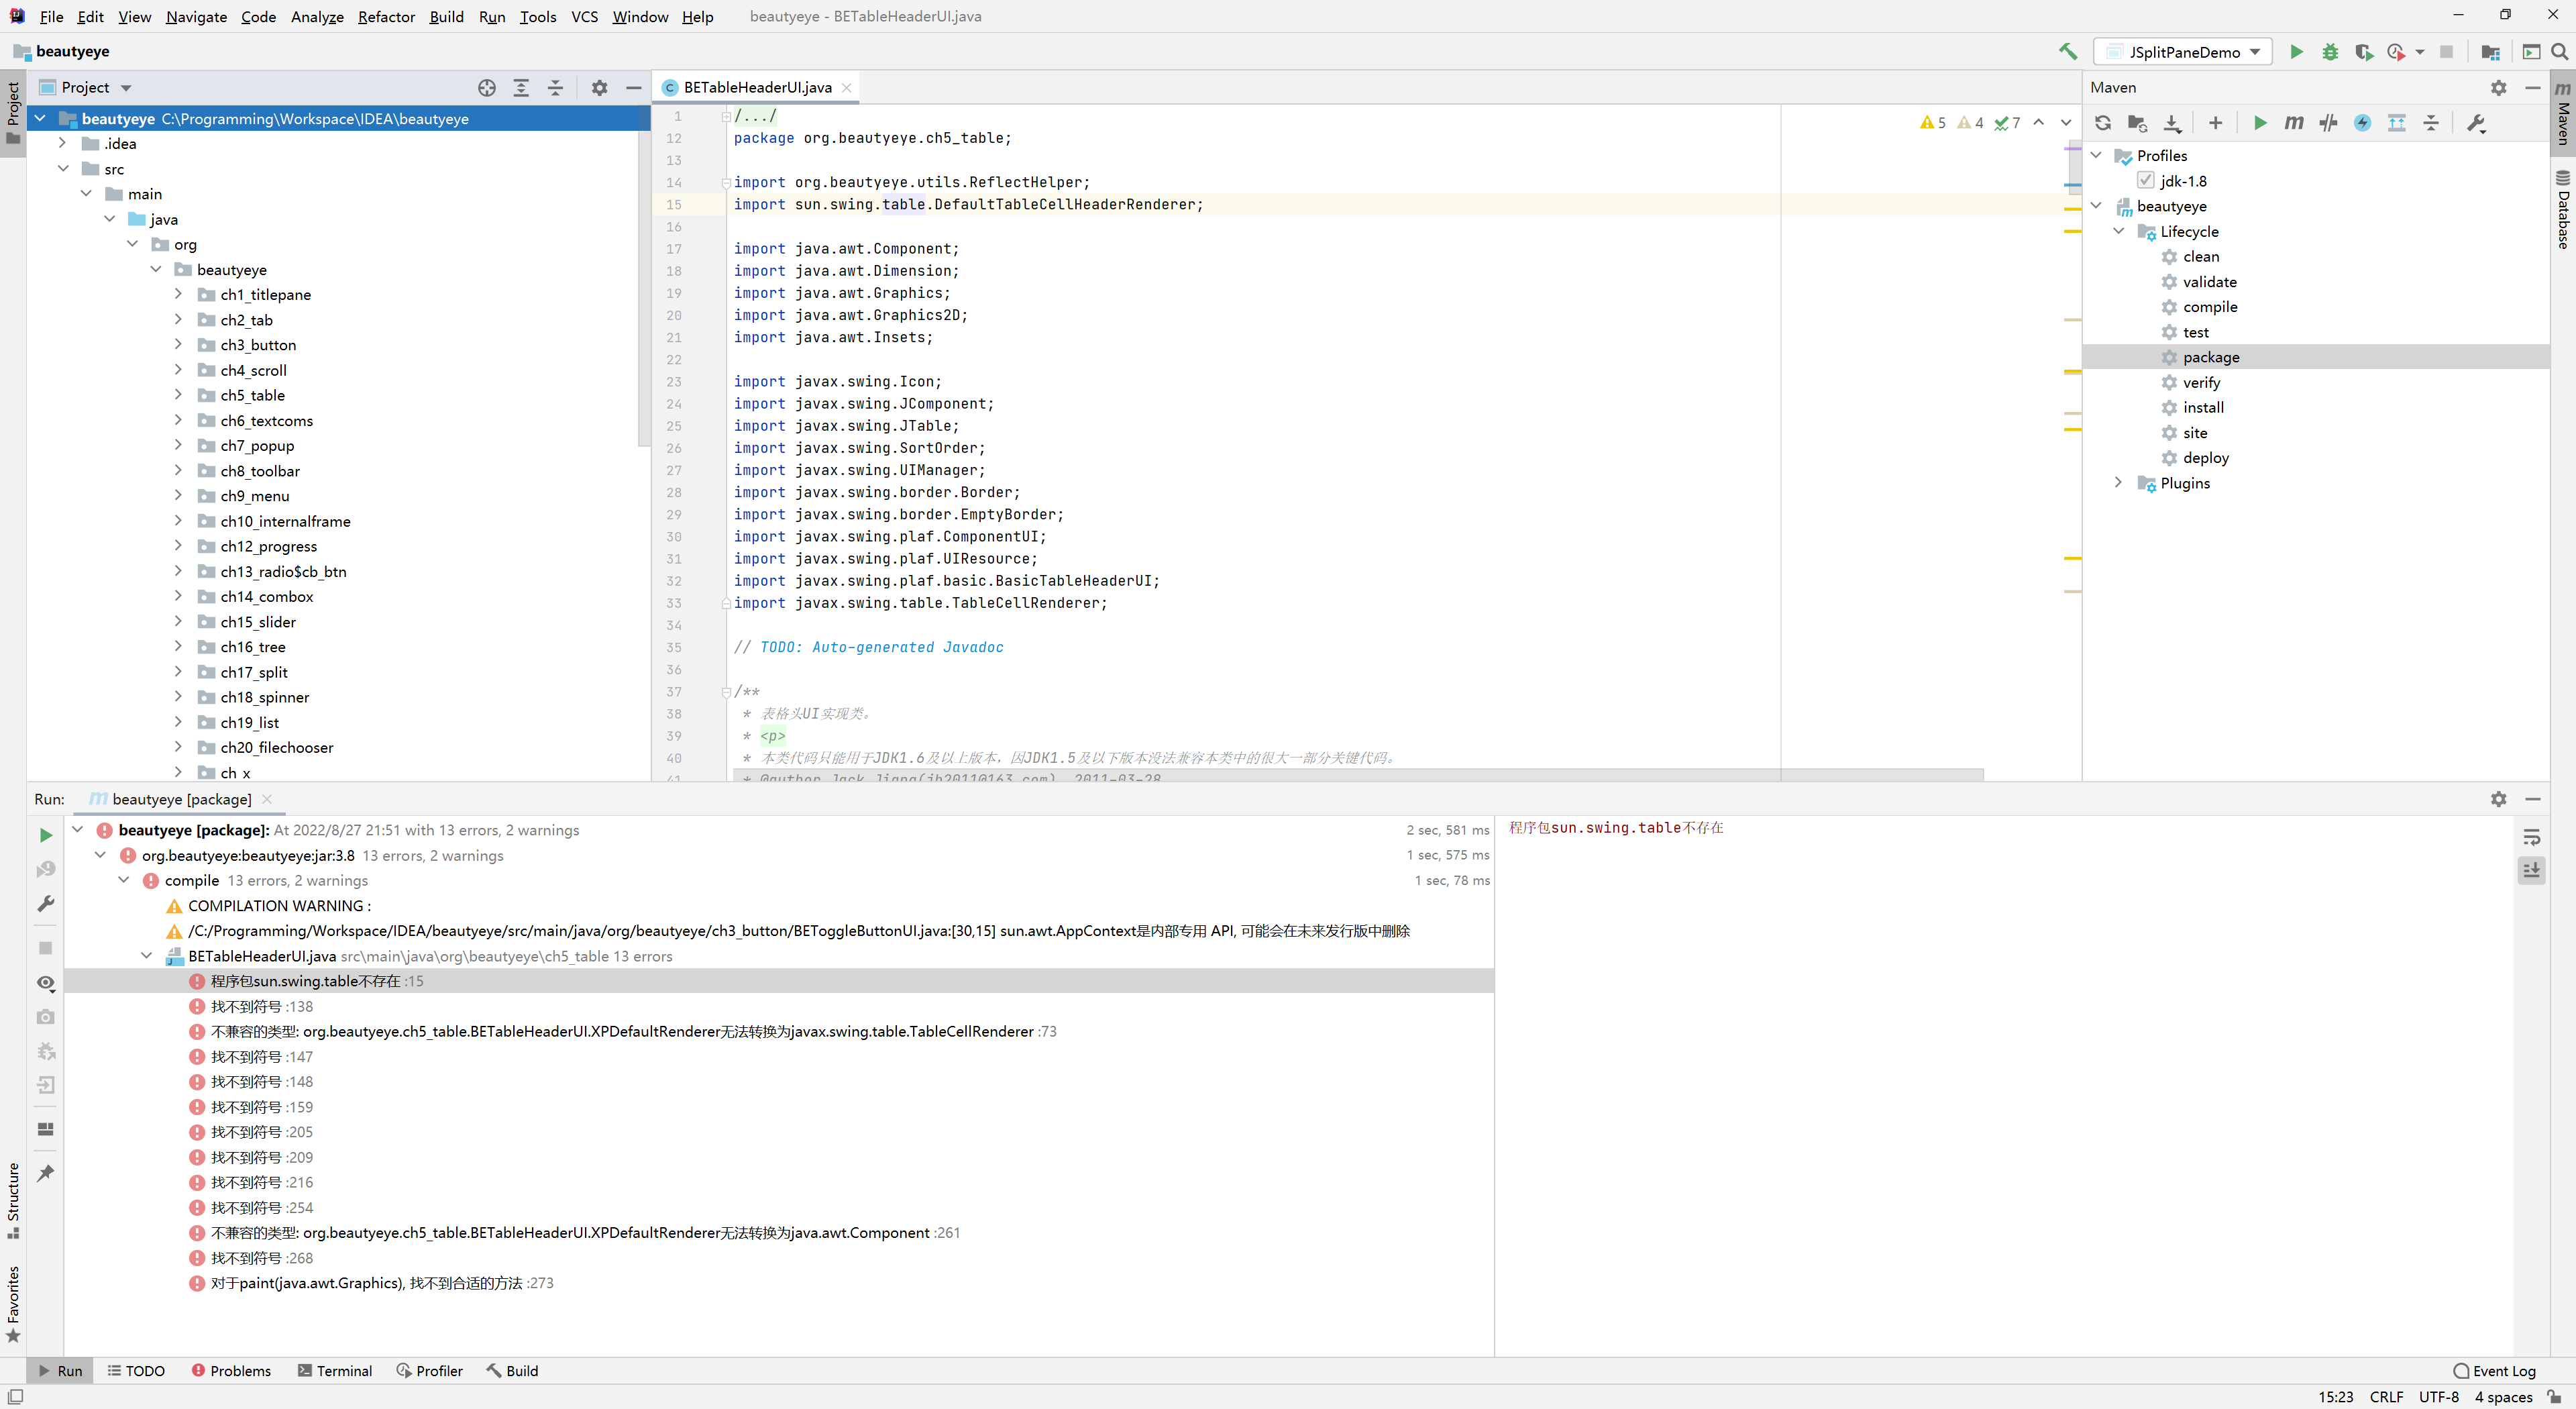Image resolution: width=2576 pixels, height=1409 pixels.
Task: Open the Build tool window
Action: [x=513, y=1371]
